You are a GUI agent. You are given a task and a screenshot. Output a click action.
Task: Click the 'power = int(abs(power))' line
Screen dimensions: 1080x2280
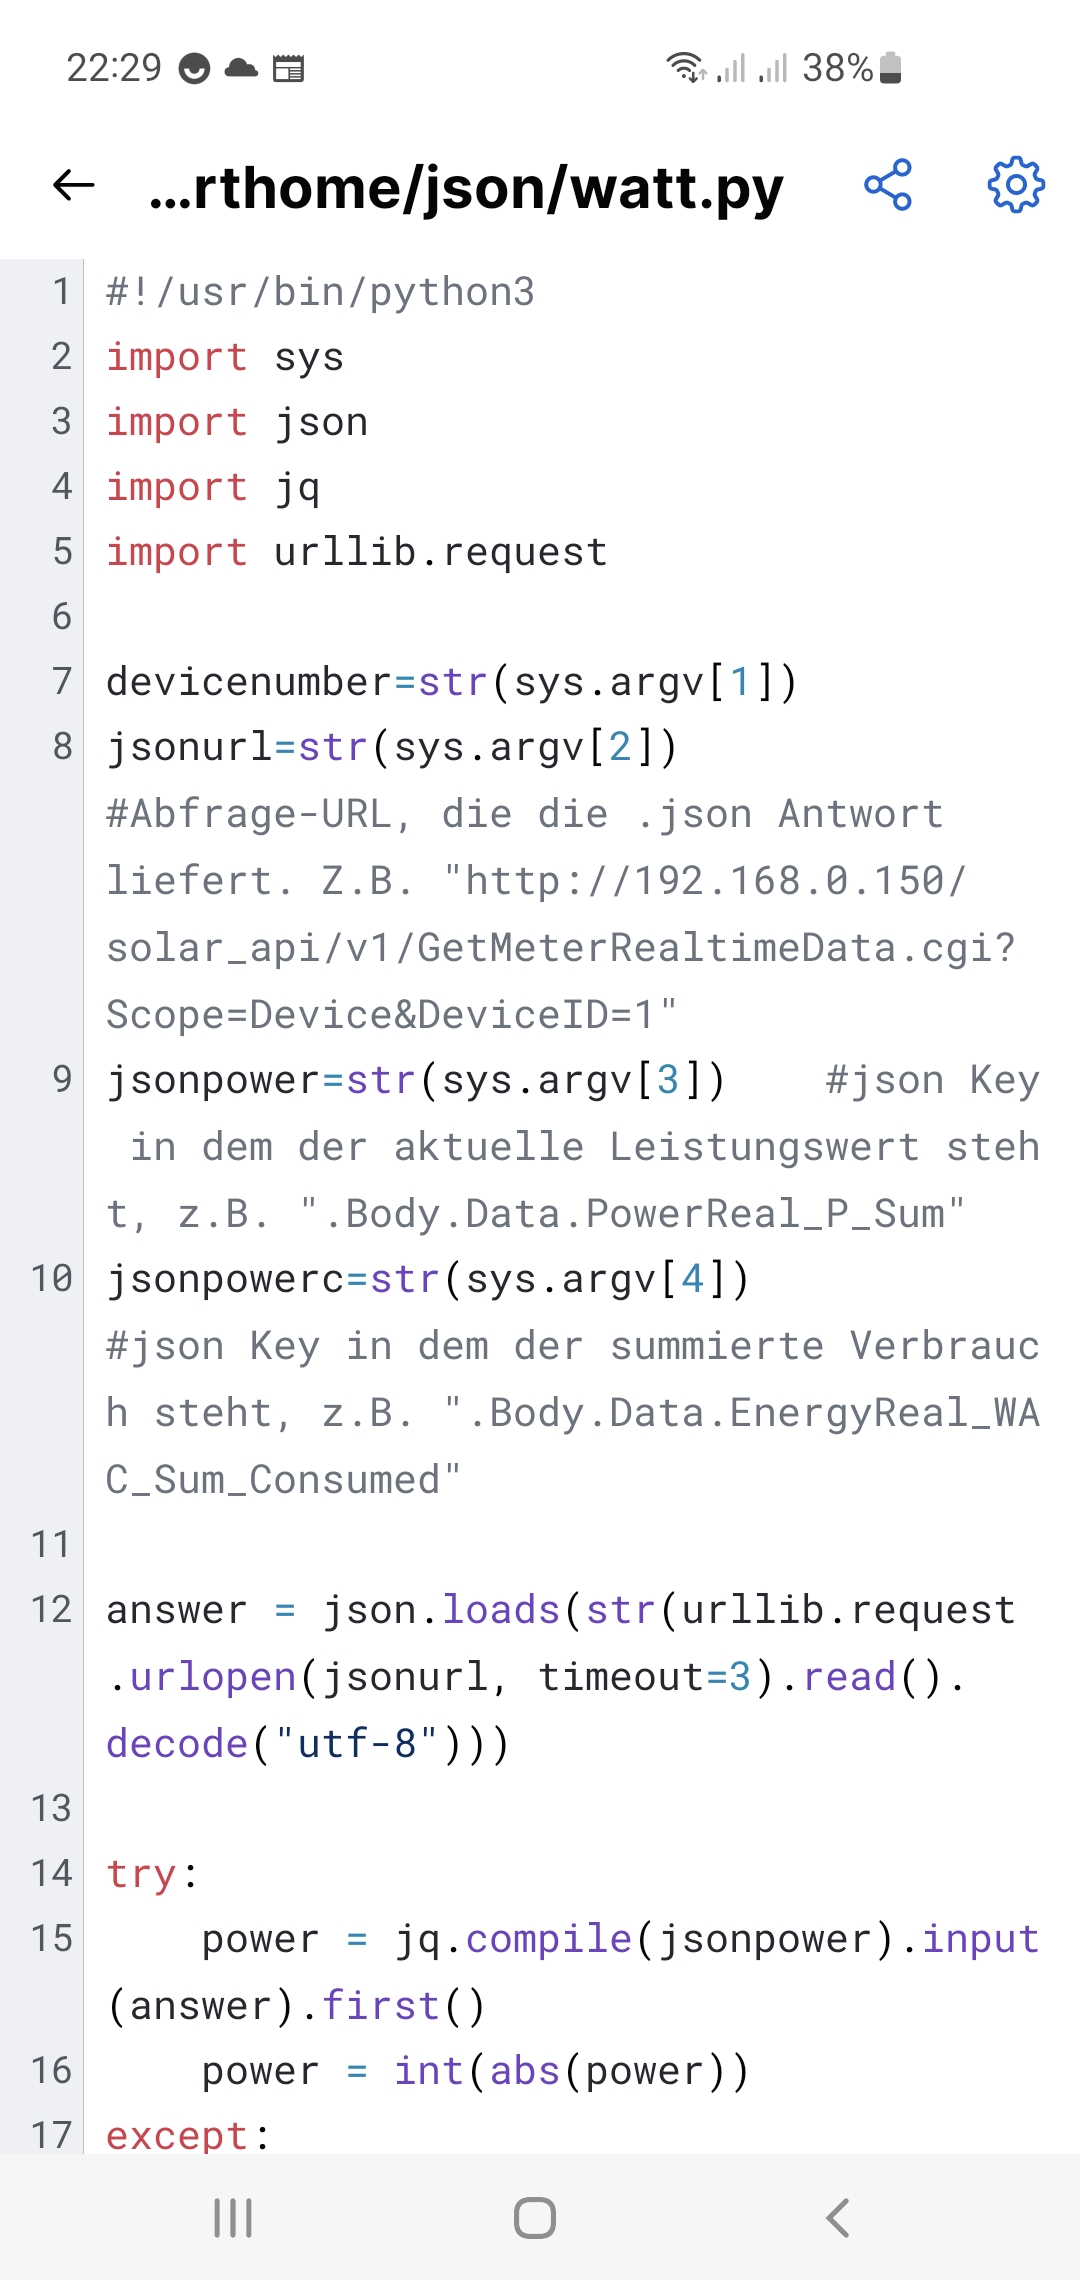[x=475, y=2071]
